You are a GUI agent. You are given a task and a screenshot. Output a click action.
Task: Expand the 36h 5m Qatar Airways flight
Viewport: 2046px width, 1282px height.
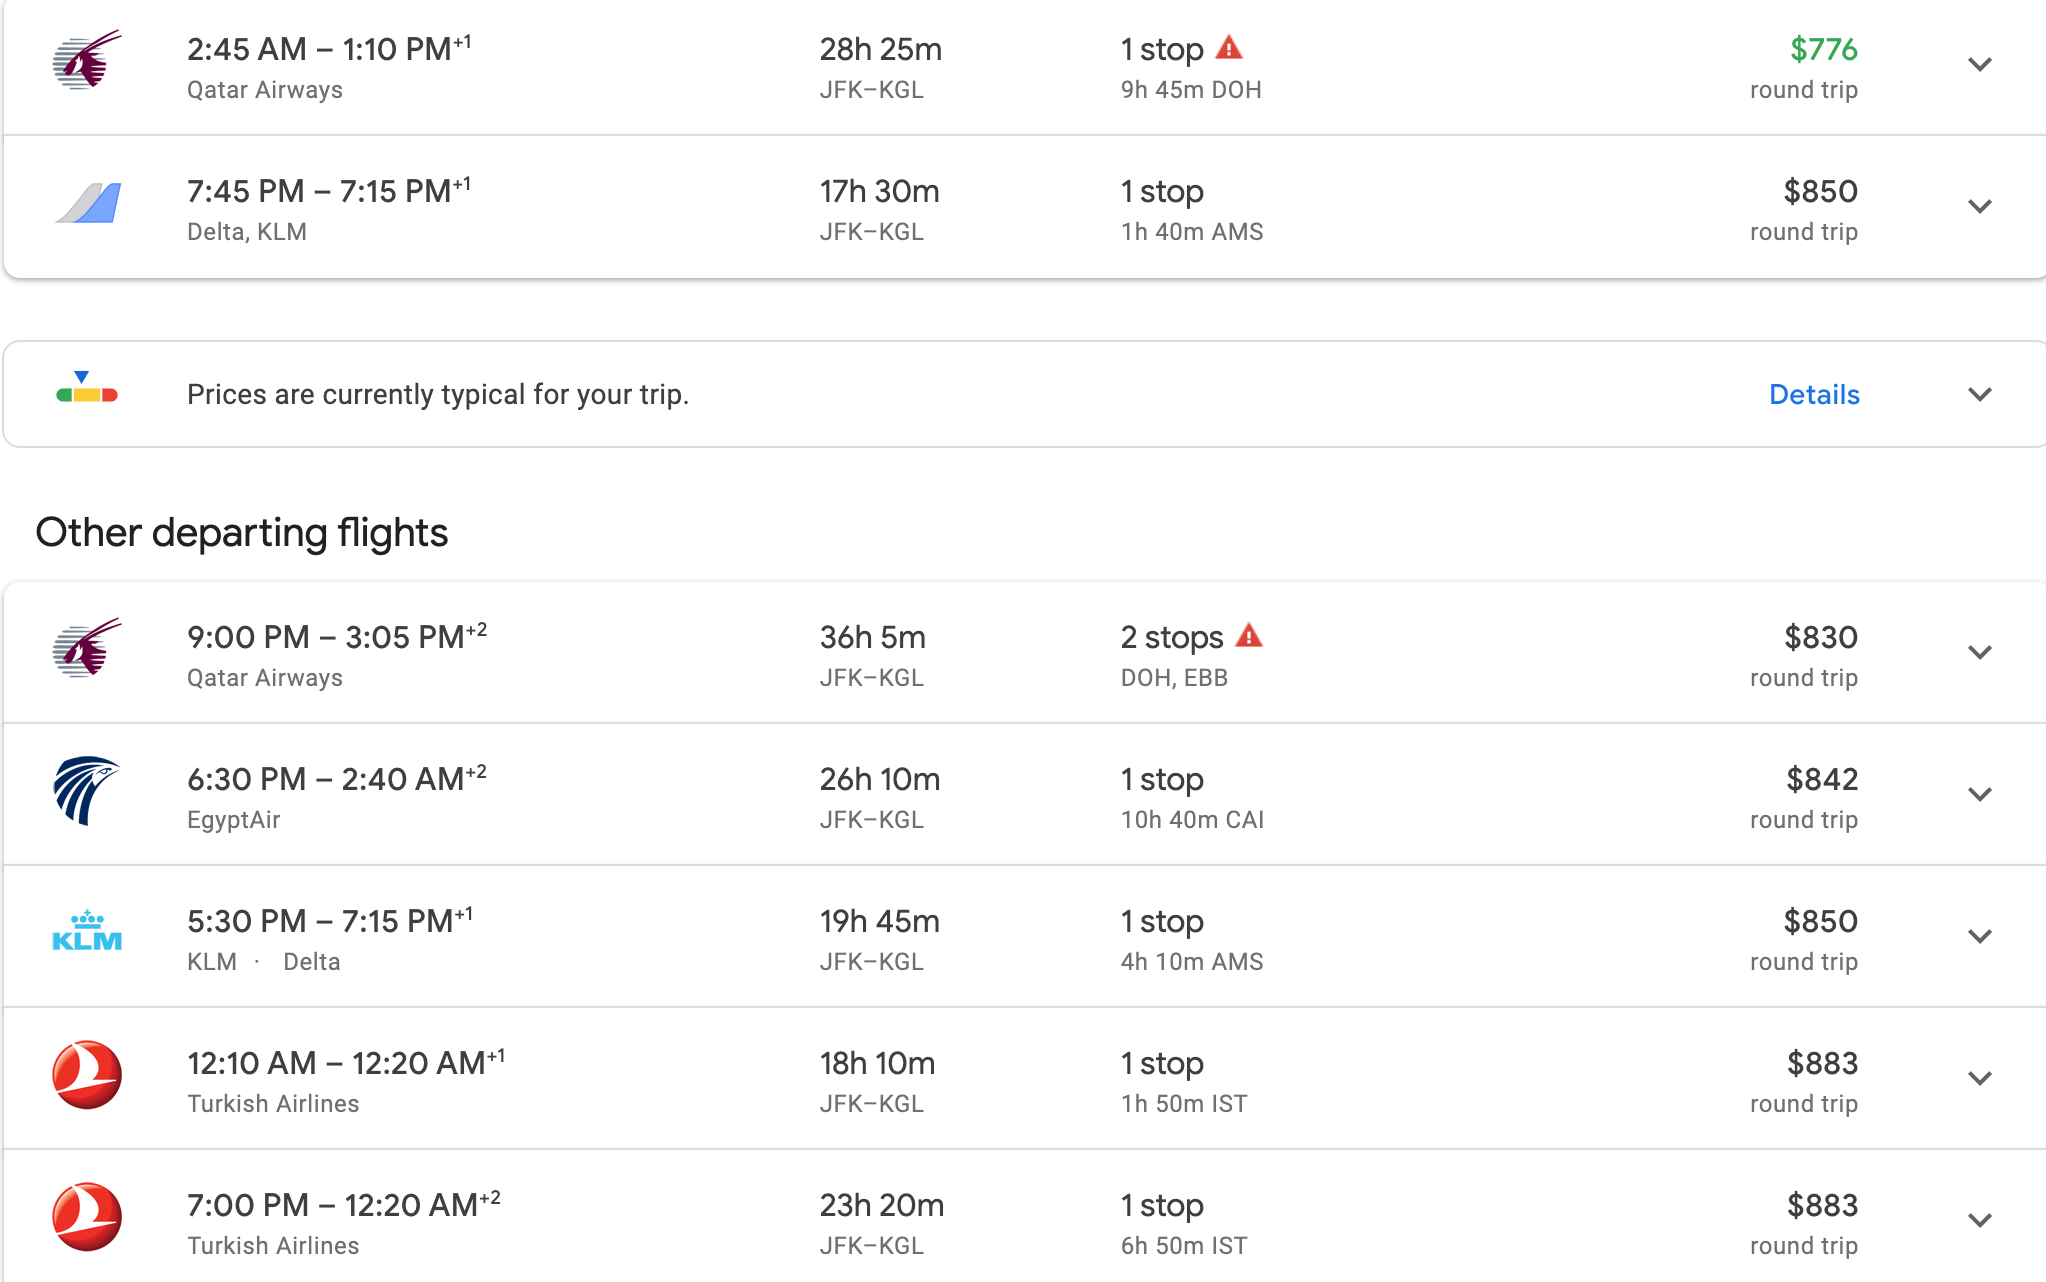(1979, 653)
